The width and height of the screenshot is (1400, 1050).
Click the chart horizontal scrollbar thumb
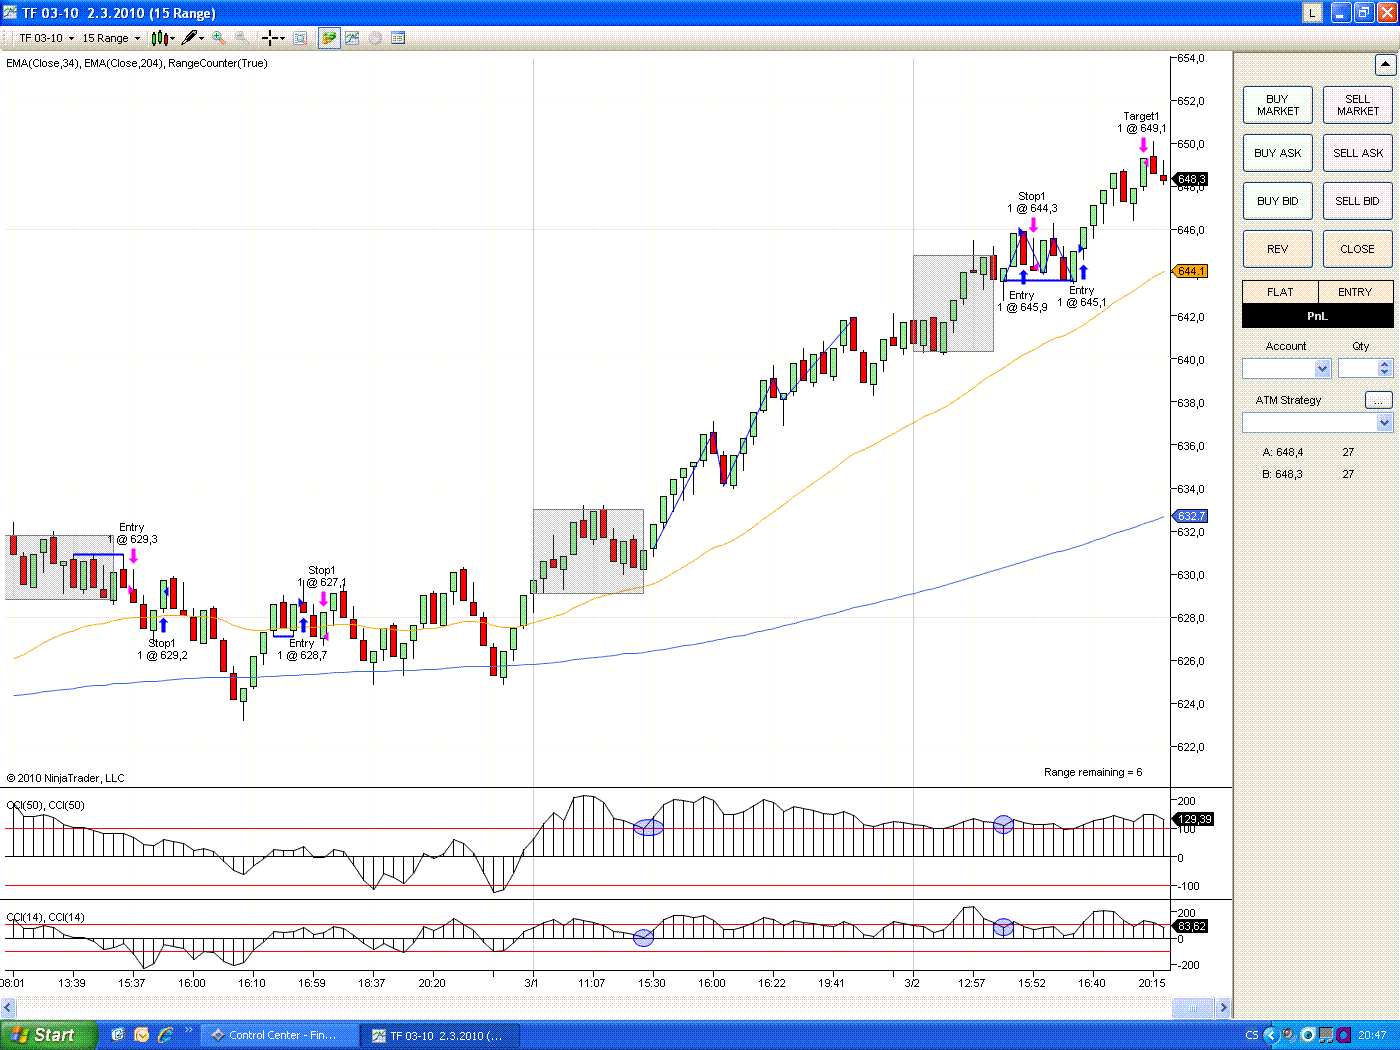coord(1192,1008)
